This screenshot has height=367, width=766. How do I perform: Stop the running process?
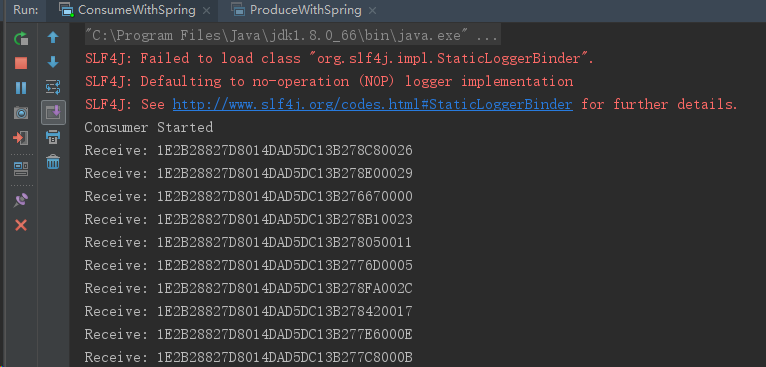click(21, 63)
